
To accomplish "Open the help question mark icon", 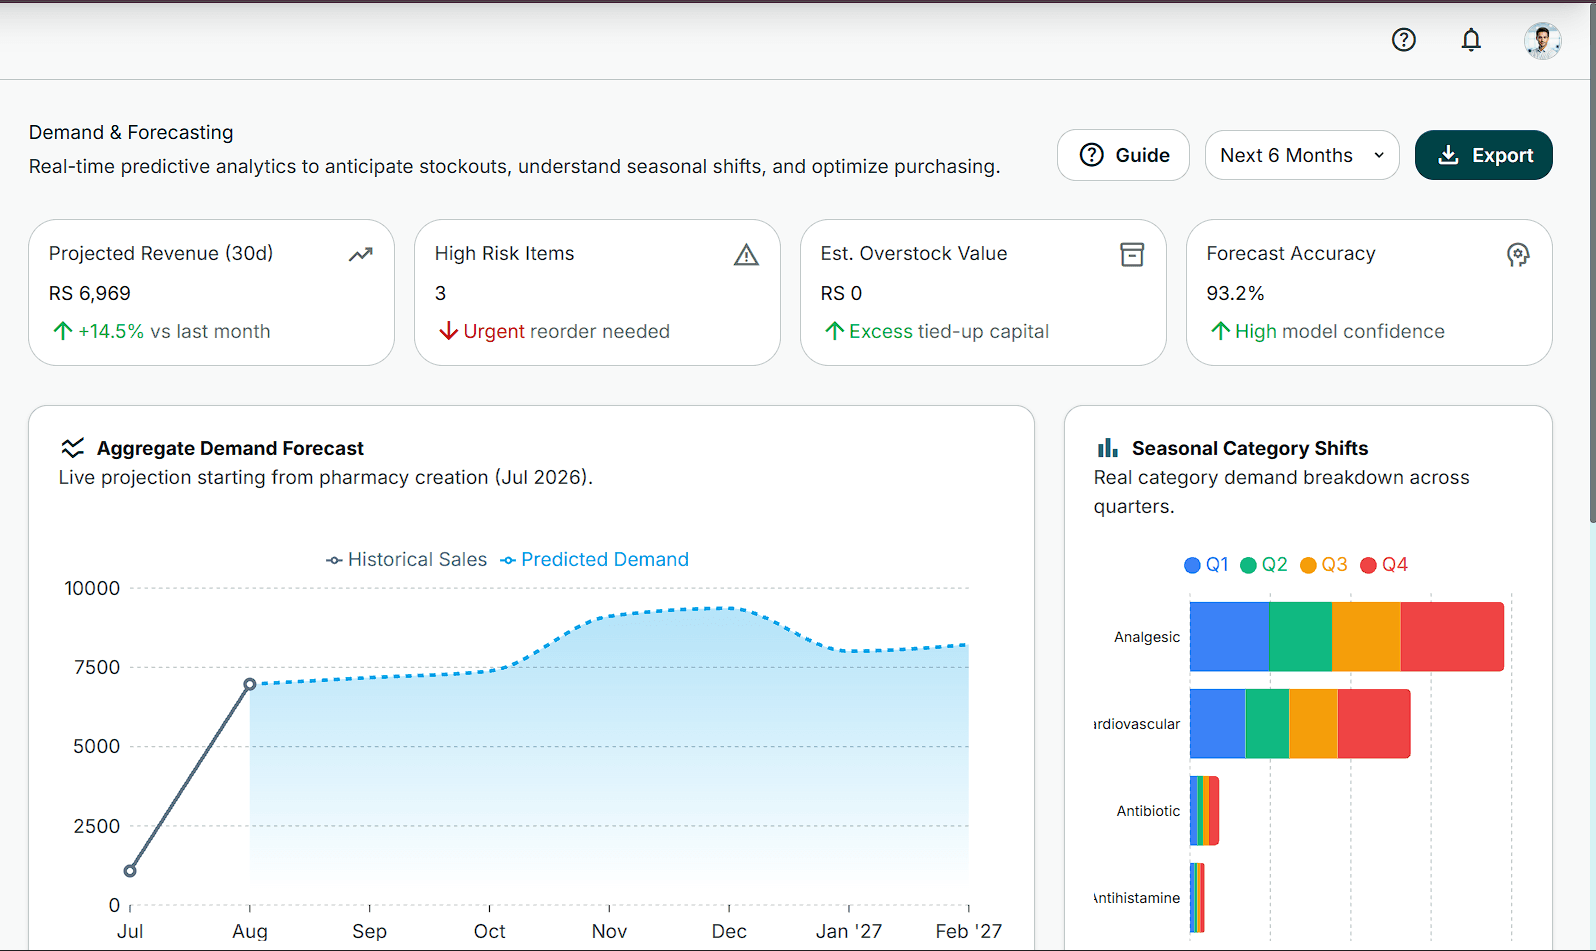I will coord(1404,40).
